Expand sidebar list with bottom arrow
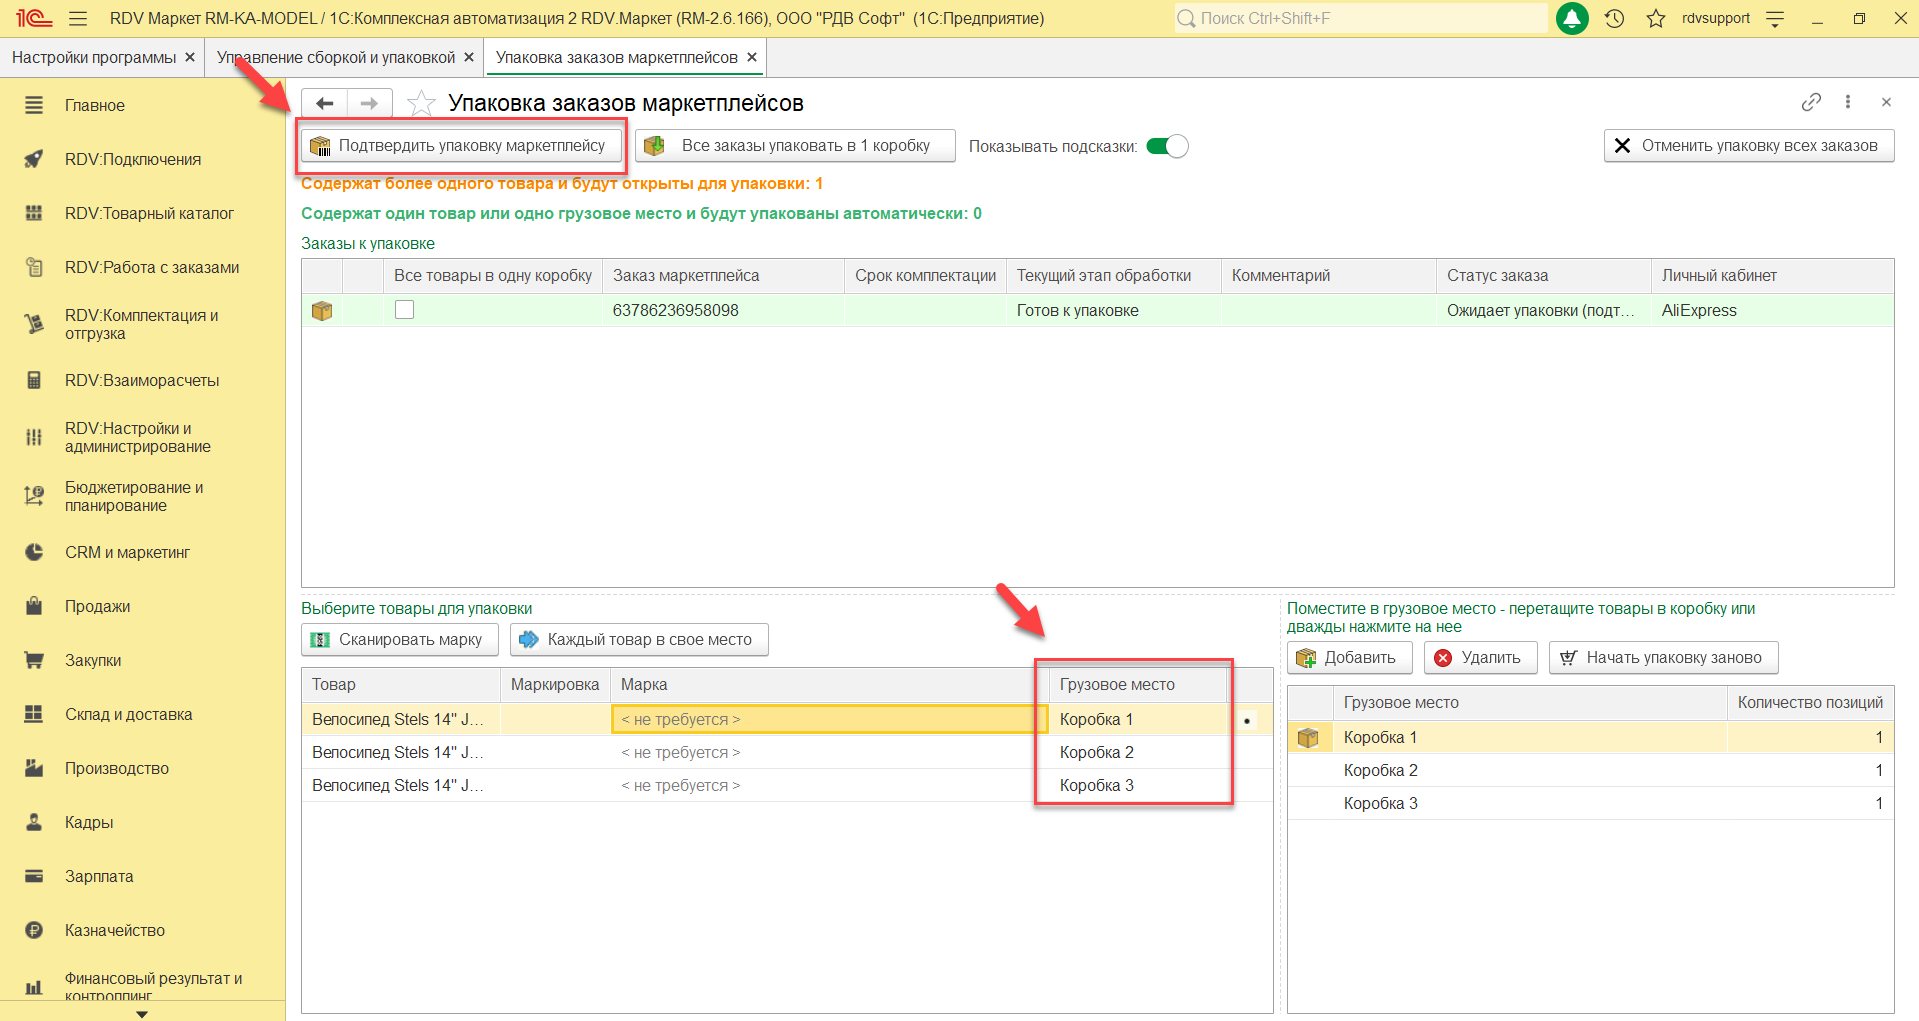Screen dimensions: 1919x1021 pos(142,1013)
